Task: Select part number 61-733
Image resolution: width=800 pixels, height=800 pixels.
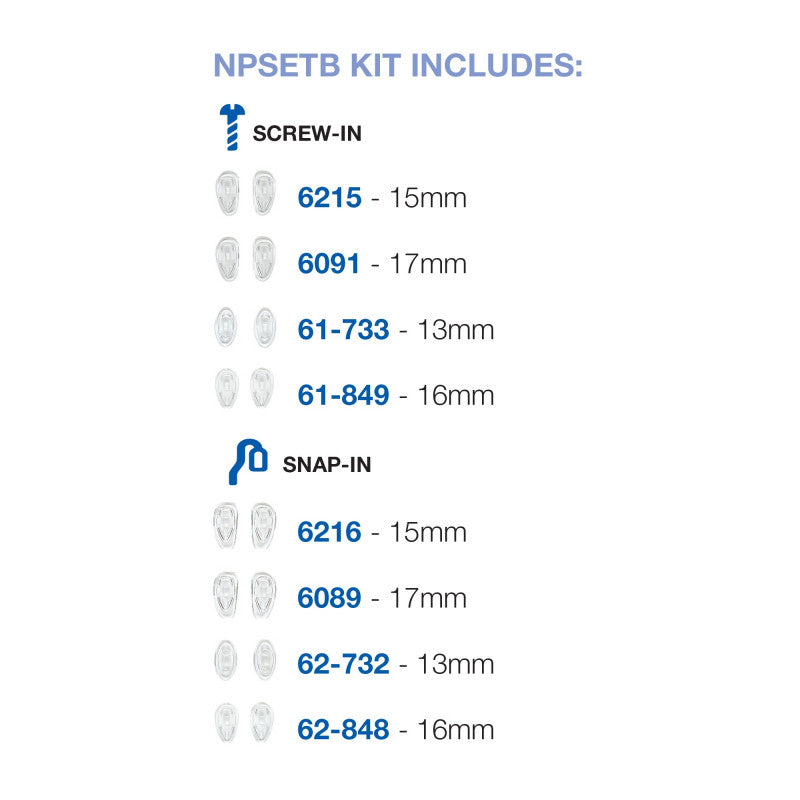Action: coord(343,330)
